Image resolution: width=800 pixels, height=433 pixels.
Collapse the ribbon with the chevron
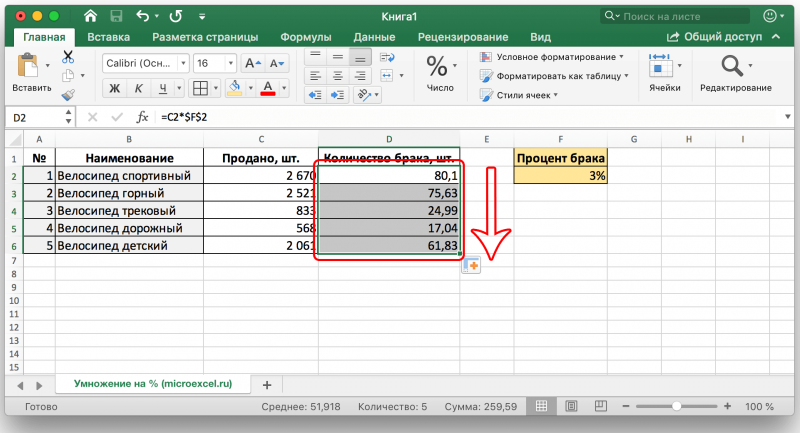coord(776,37)
